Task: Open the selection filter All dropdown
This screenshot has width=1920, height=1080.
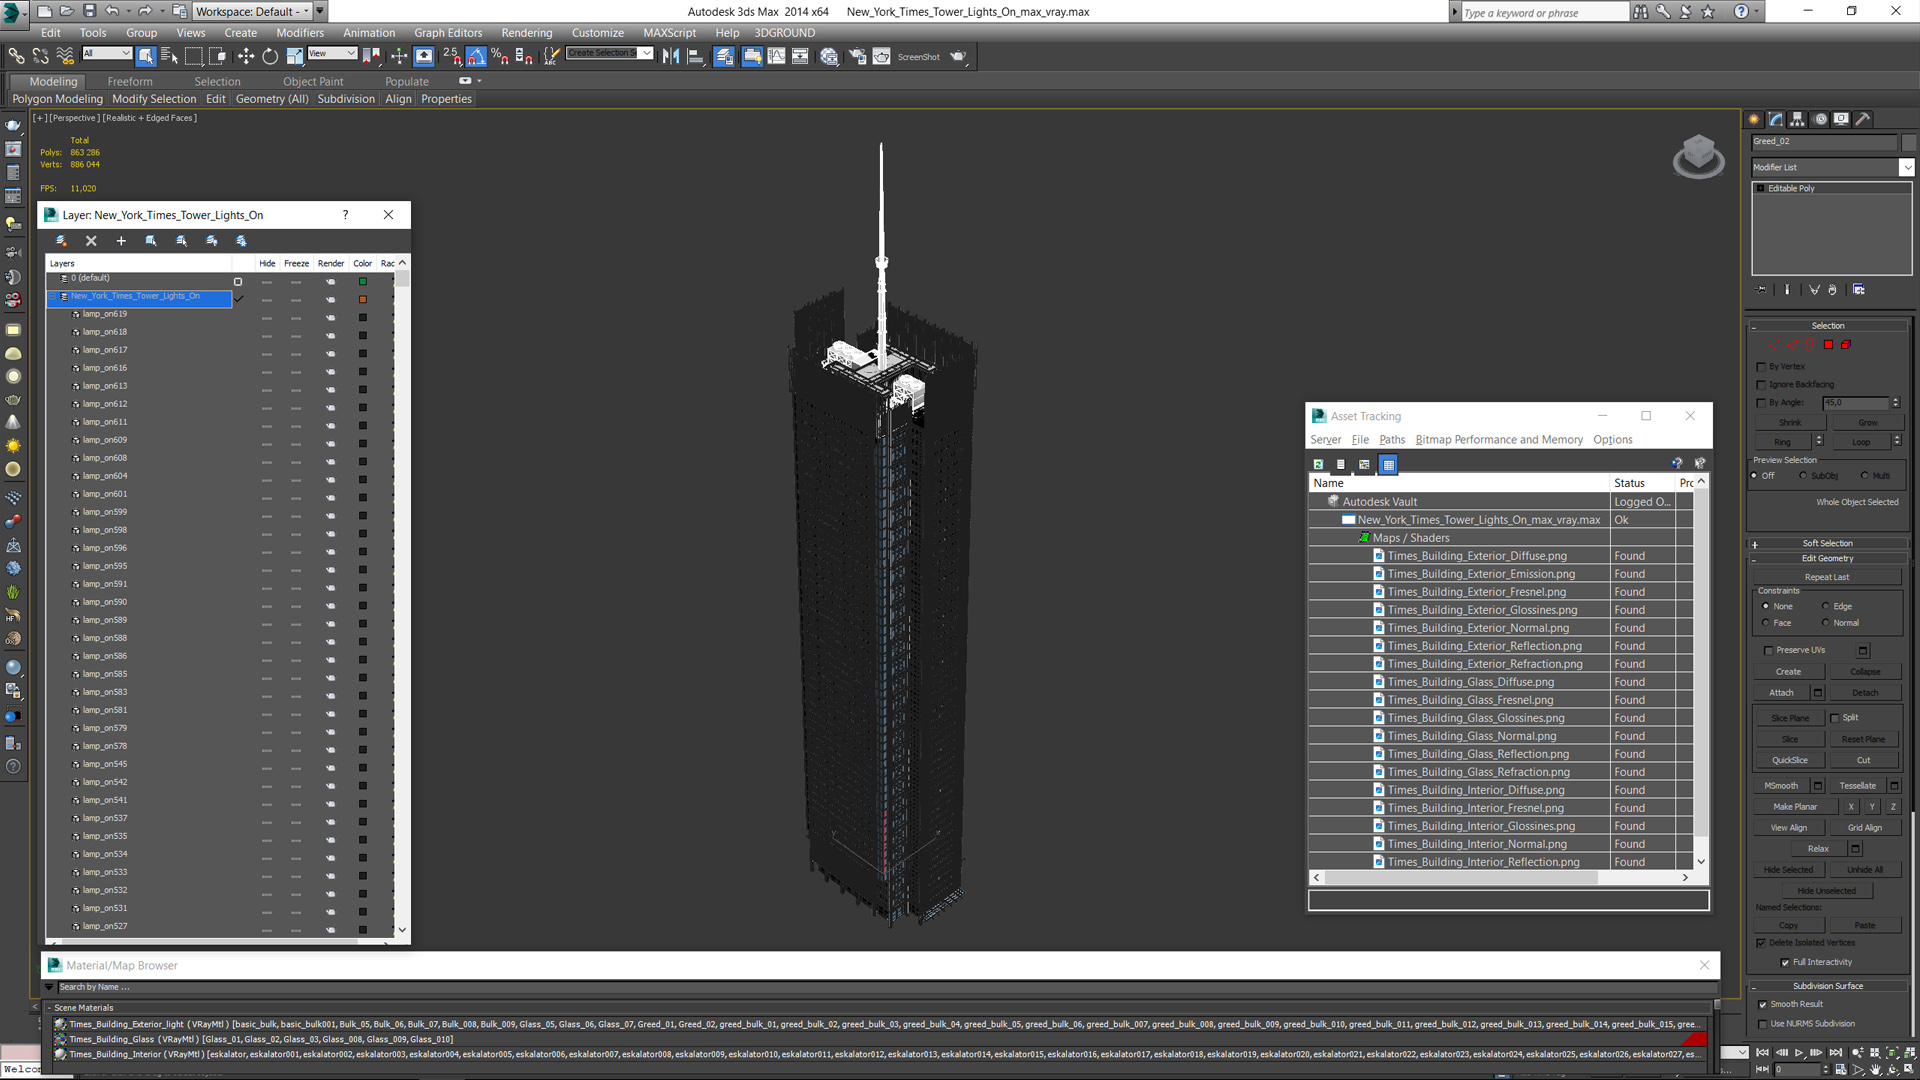Action: (107, 53)
